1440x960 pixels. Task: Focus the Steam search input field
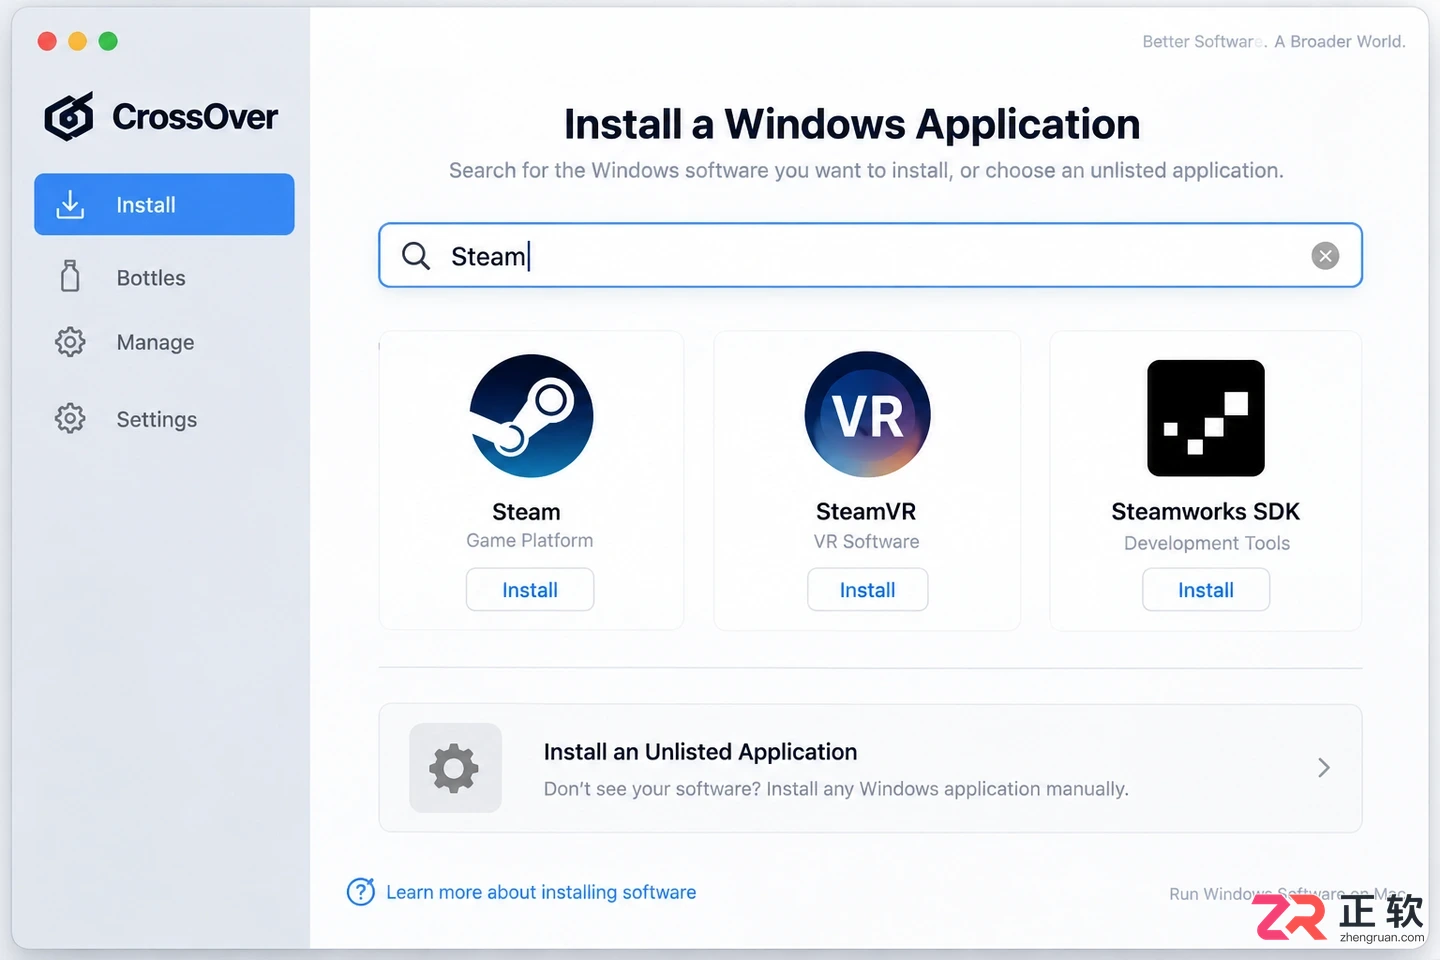(x=870, y=255)
